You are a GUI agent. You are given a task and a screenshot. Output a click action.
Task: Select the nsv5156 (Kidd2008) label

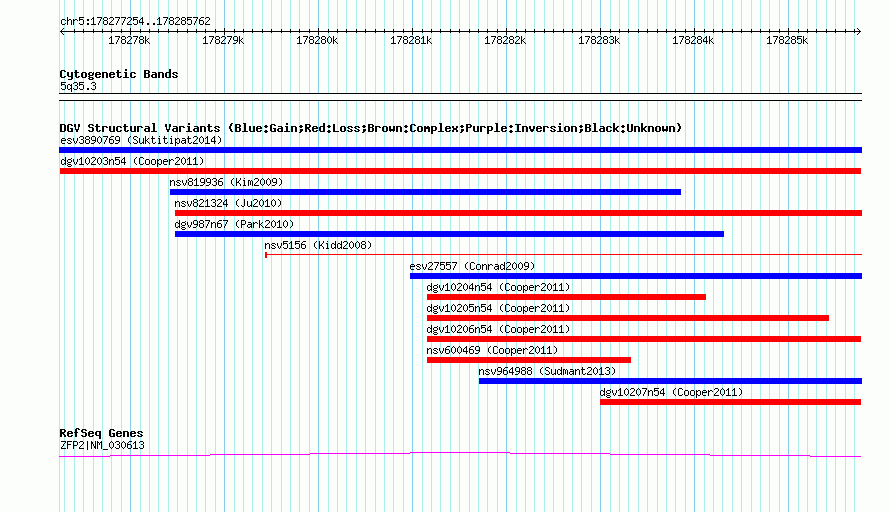point(318,245)
